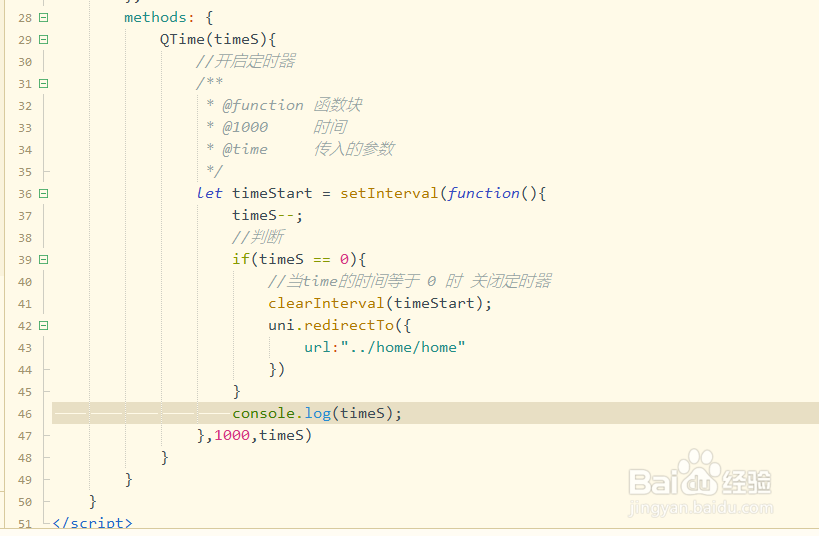Click the 'console' word on line 46
The width and height of the screenshot is (819, 536).
pos(263,413)
